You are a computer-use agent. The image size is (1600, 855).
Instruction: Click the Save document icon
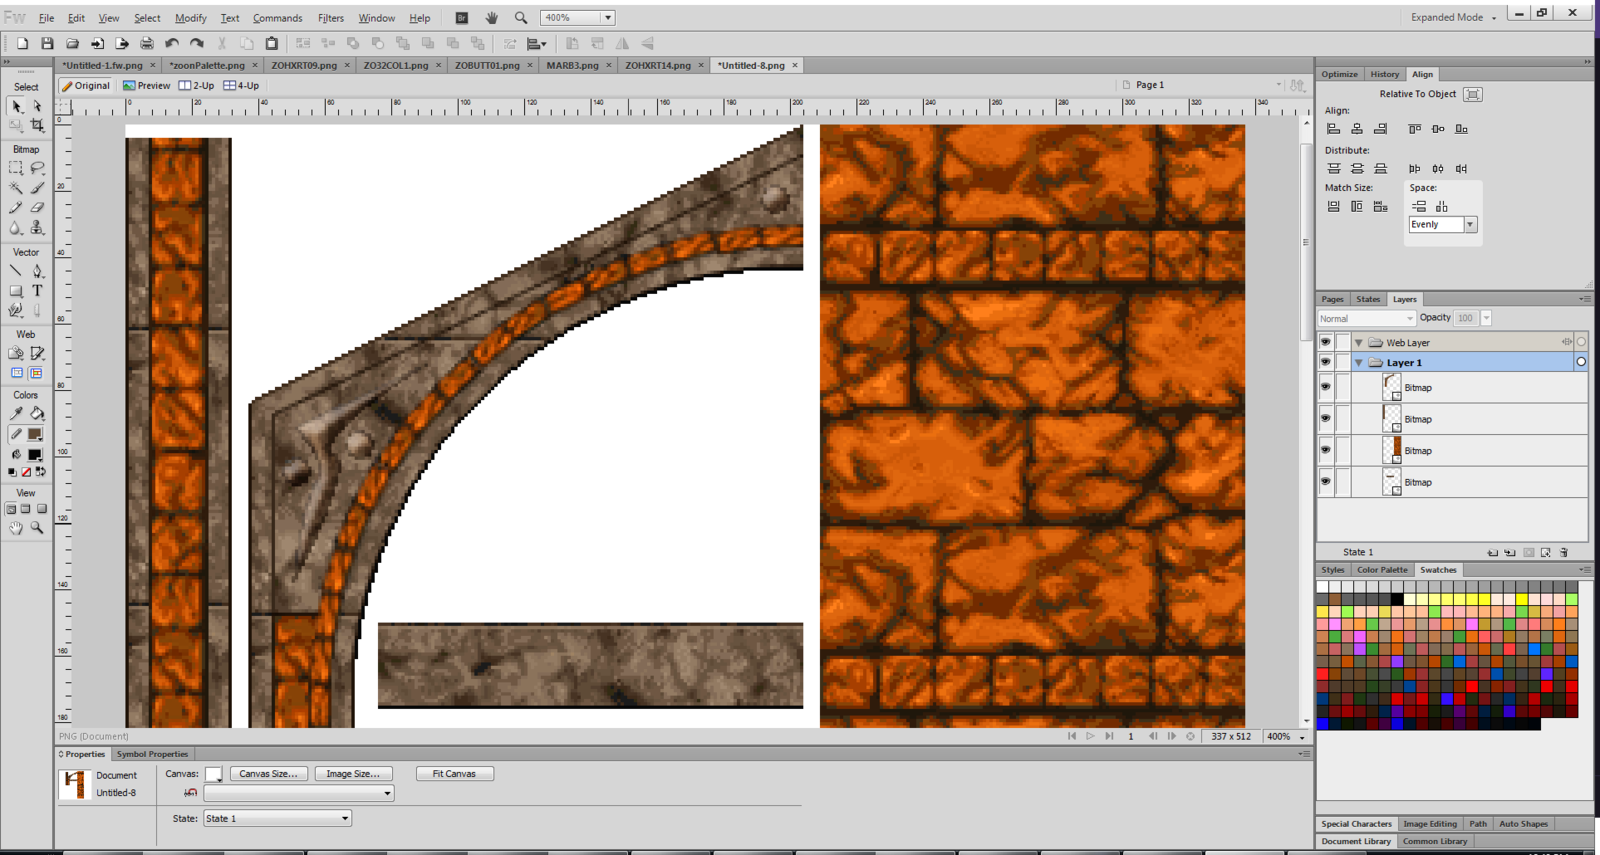47,44
